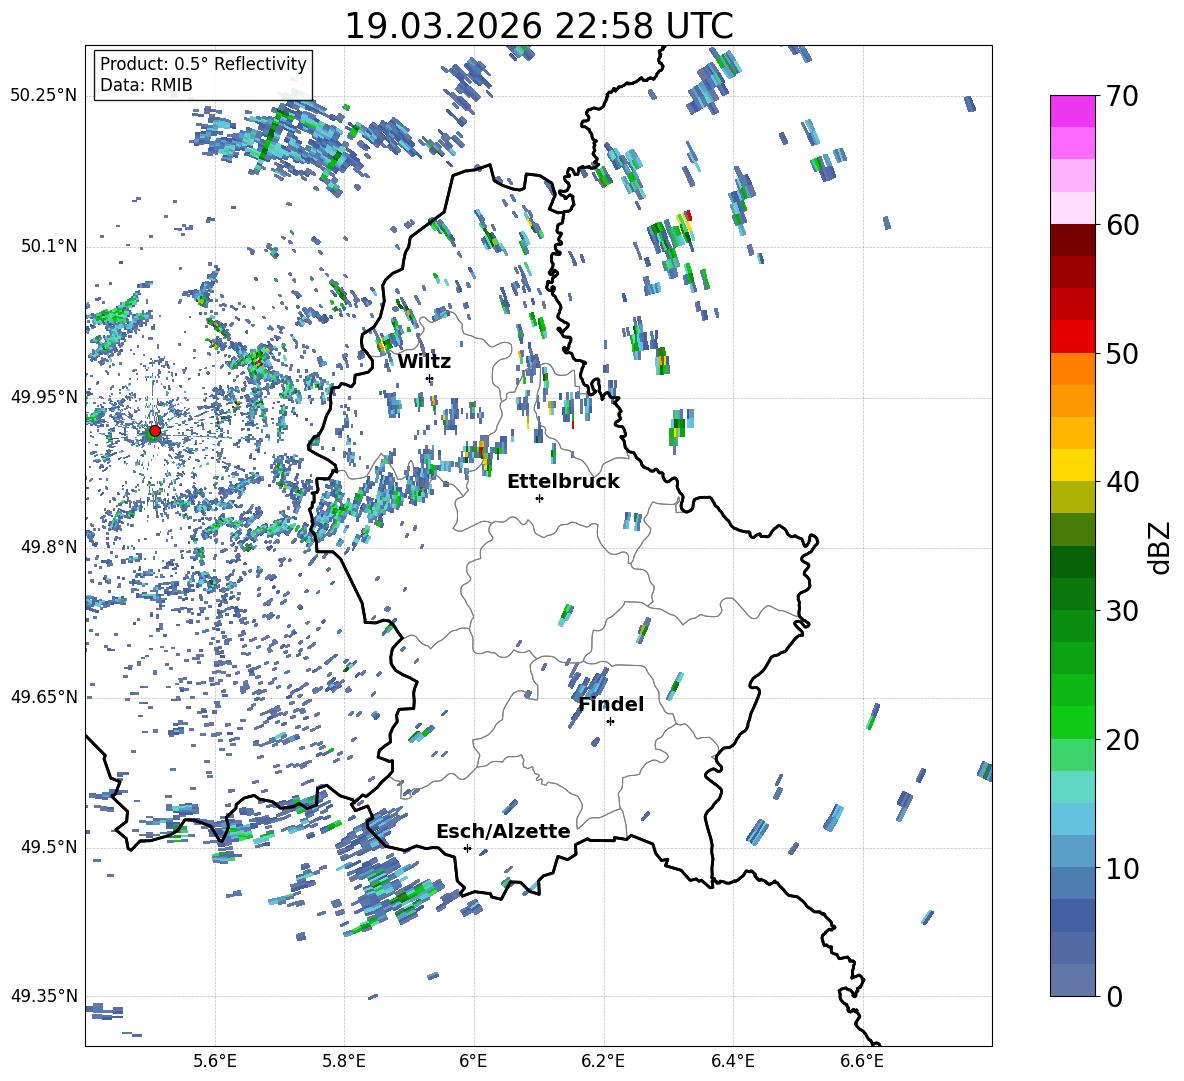This screenshot has width=1184, height=1081.
Task: Click the Findel location cross marker
Action: tap(610, 721)
